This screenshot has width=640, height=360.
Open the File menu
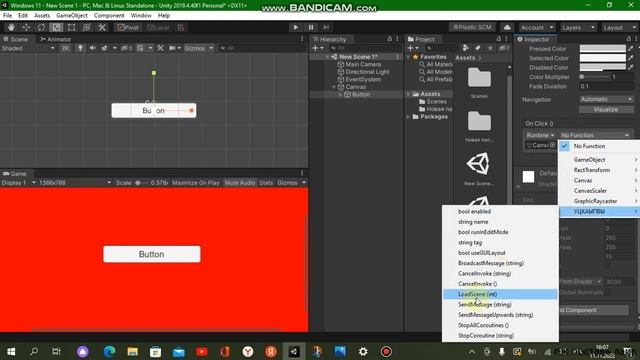7,16
